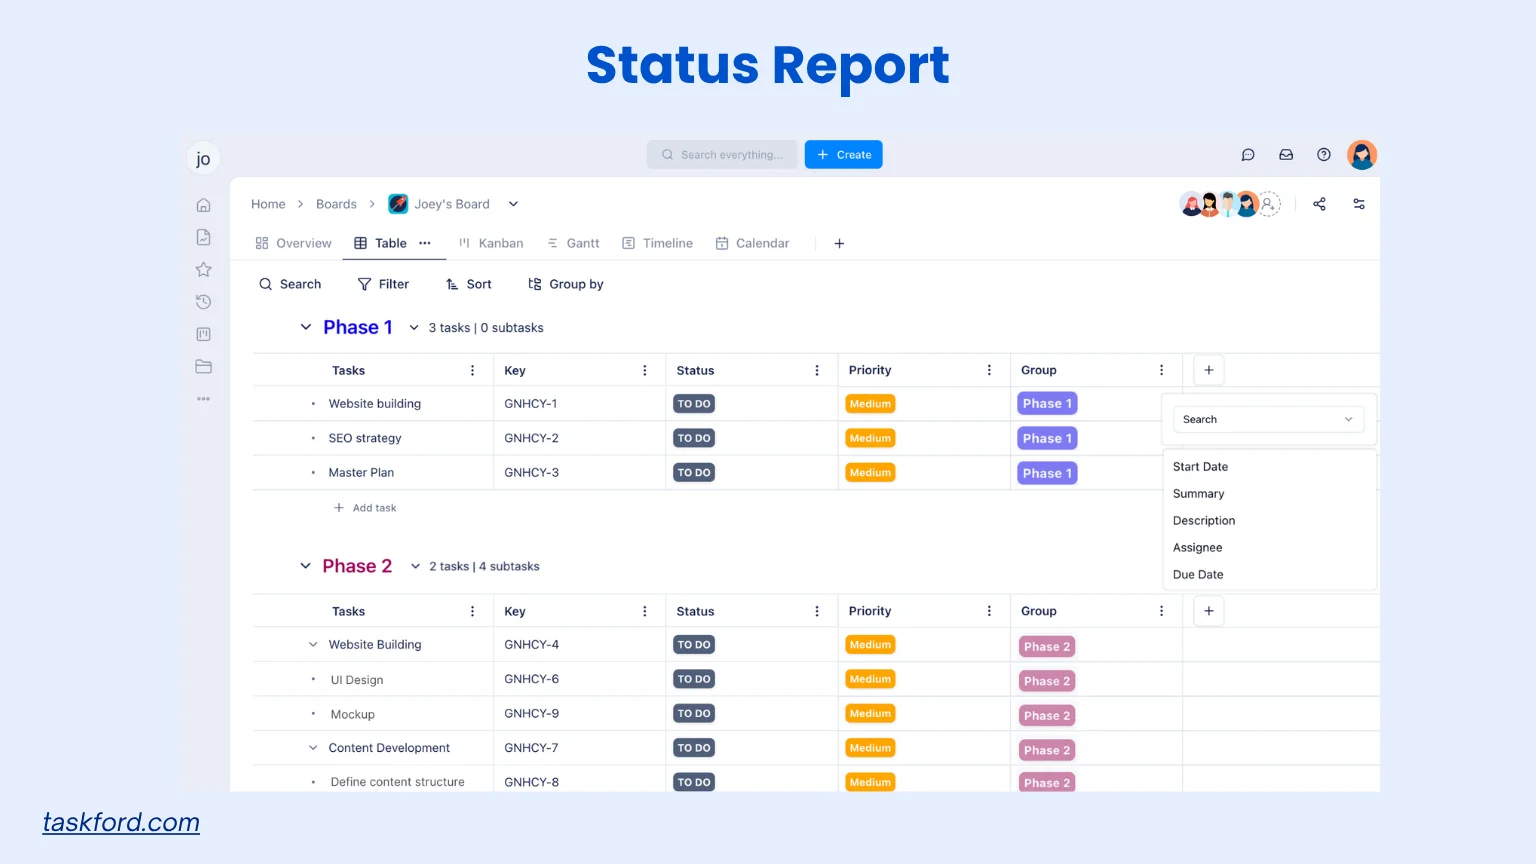
Task: Click the Phase 1 group tag for Website building
Action: click(x=1046, y=404)
